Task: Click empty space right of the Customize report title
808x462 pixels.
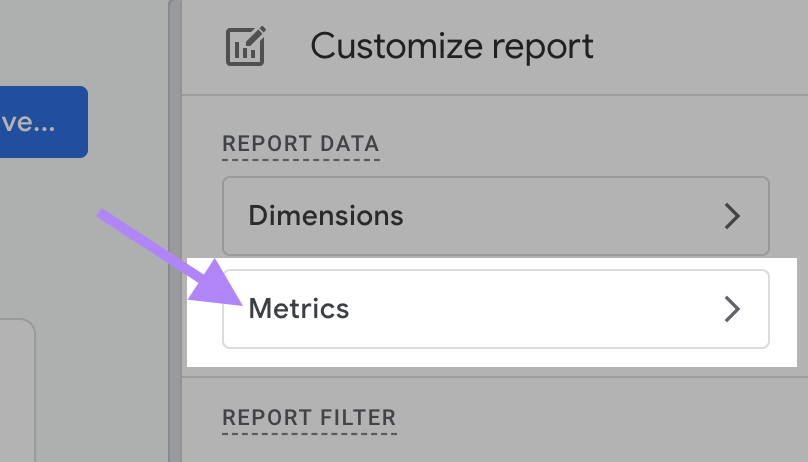Action: (700, 46)
